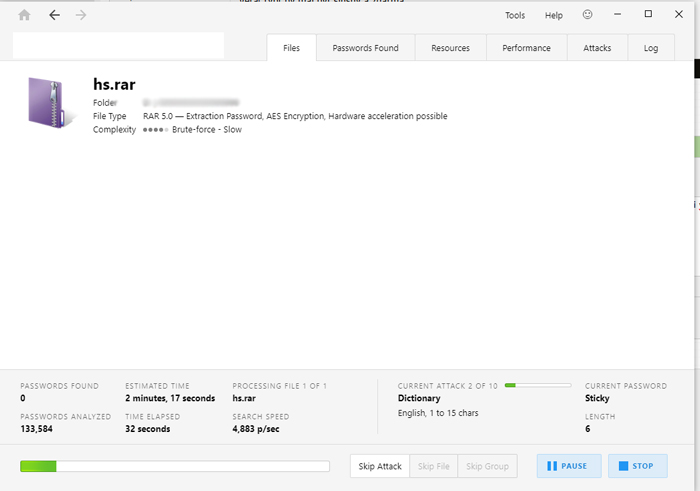Switch to the Attacks tab
This screenshot has width=700, height=491.
[x=597, y=48]
